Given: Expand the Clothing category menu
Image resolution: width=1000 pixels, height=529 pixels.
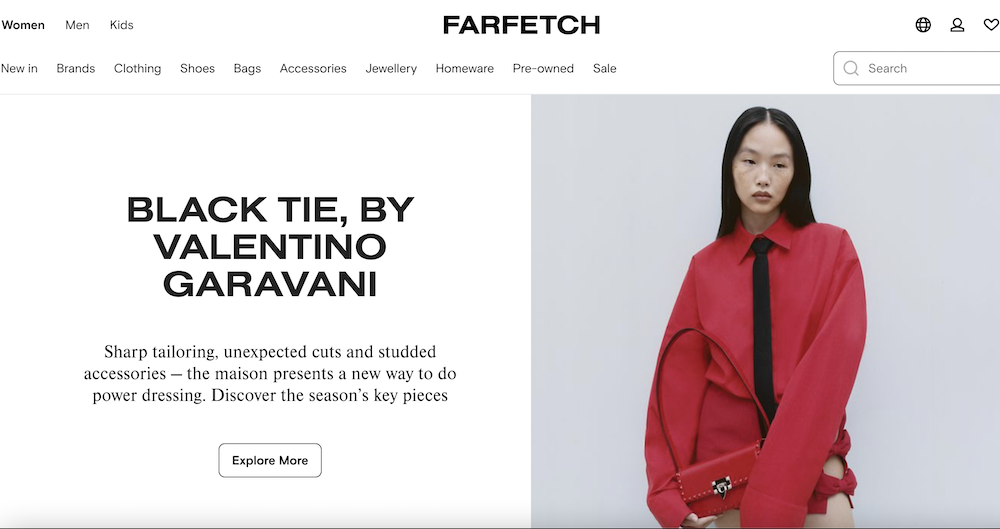Looking at the screenshot, I should click(x=138, y=68).
